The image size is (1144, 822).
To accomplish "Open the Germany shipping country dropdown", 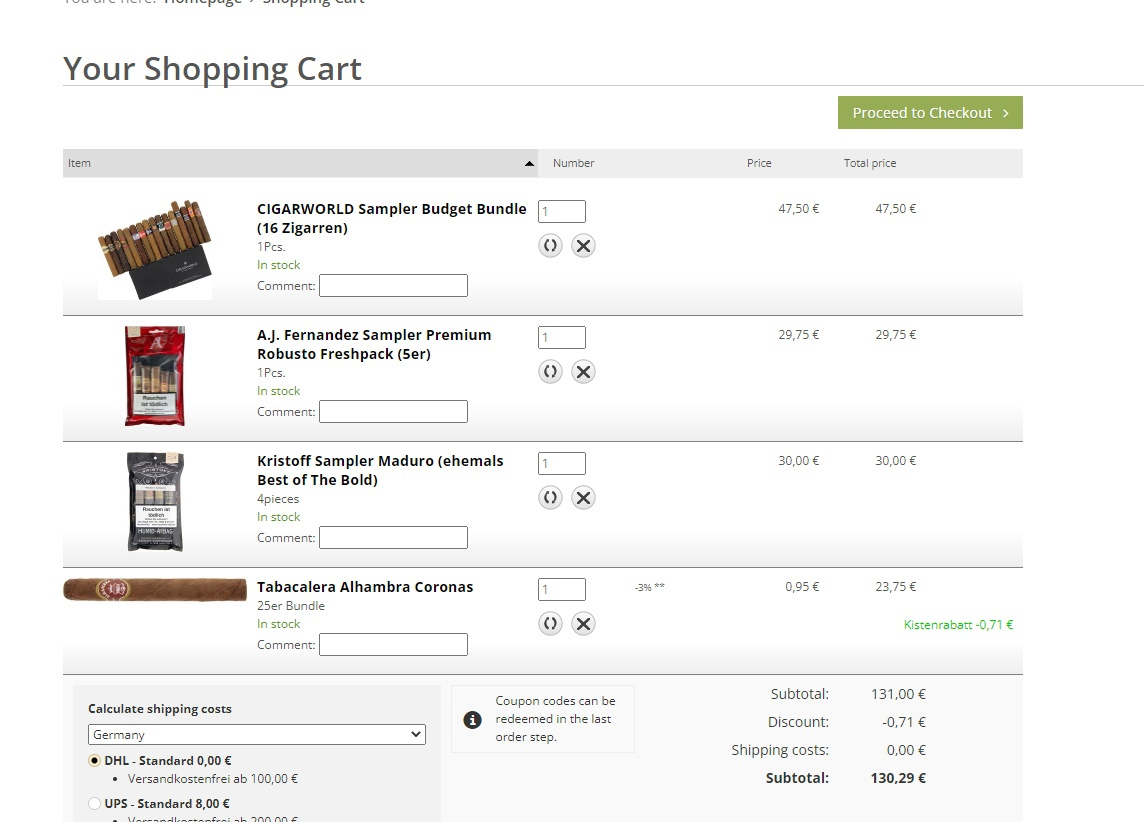I will click(257, 734).
